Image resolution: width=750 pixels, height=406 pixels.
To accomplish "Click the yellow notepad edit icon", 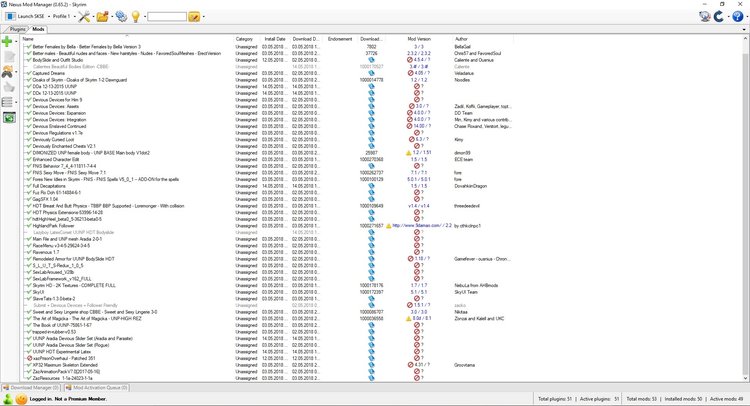I will [194, 16].
